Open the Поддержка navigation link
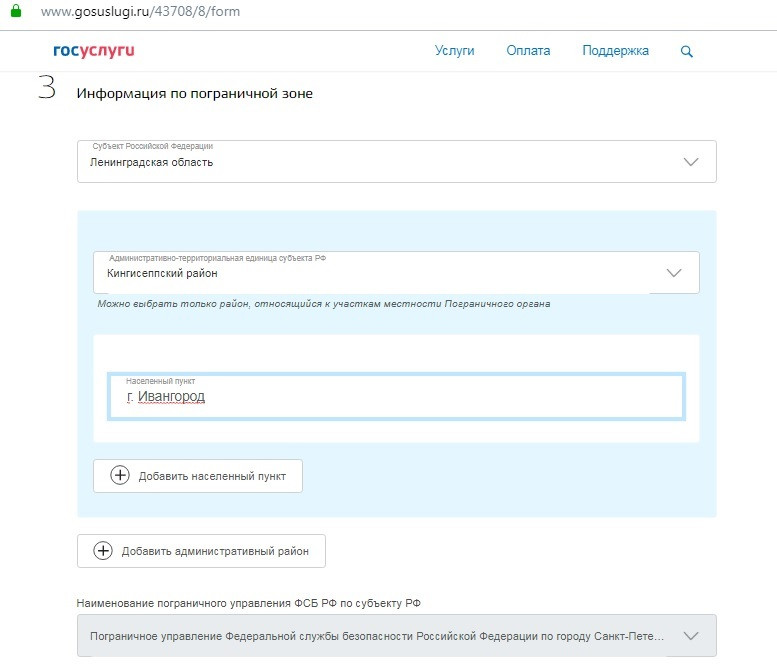Viewport: 777px width, 669px height. point(615,51)
